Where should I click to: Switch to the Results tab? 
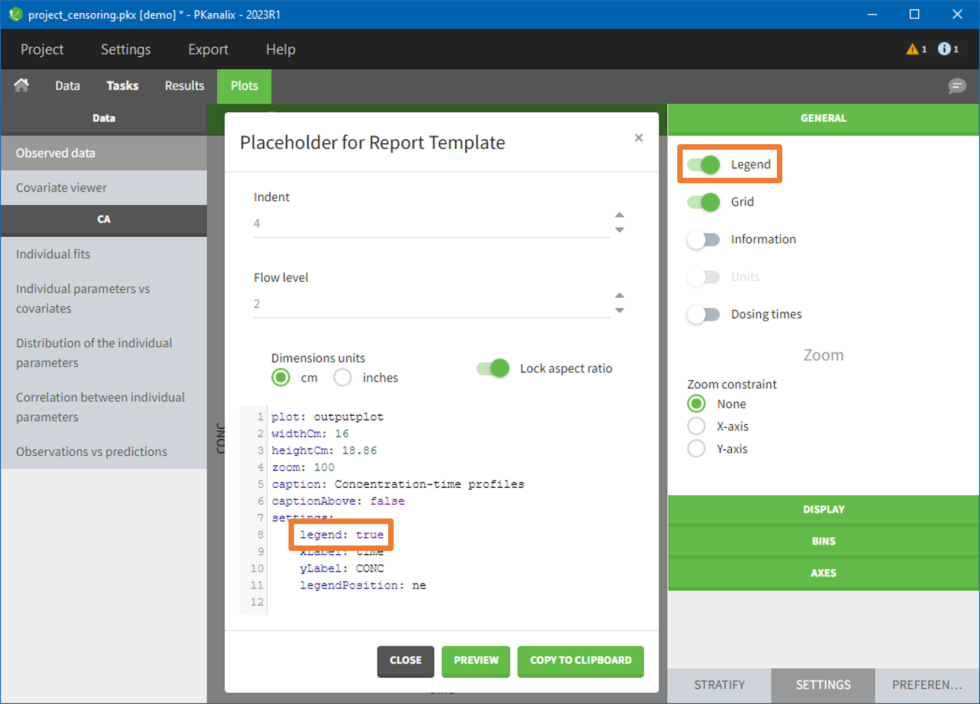(184, 86)
